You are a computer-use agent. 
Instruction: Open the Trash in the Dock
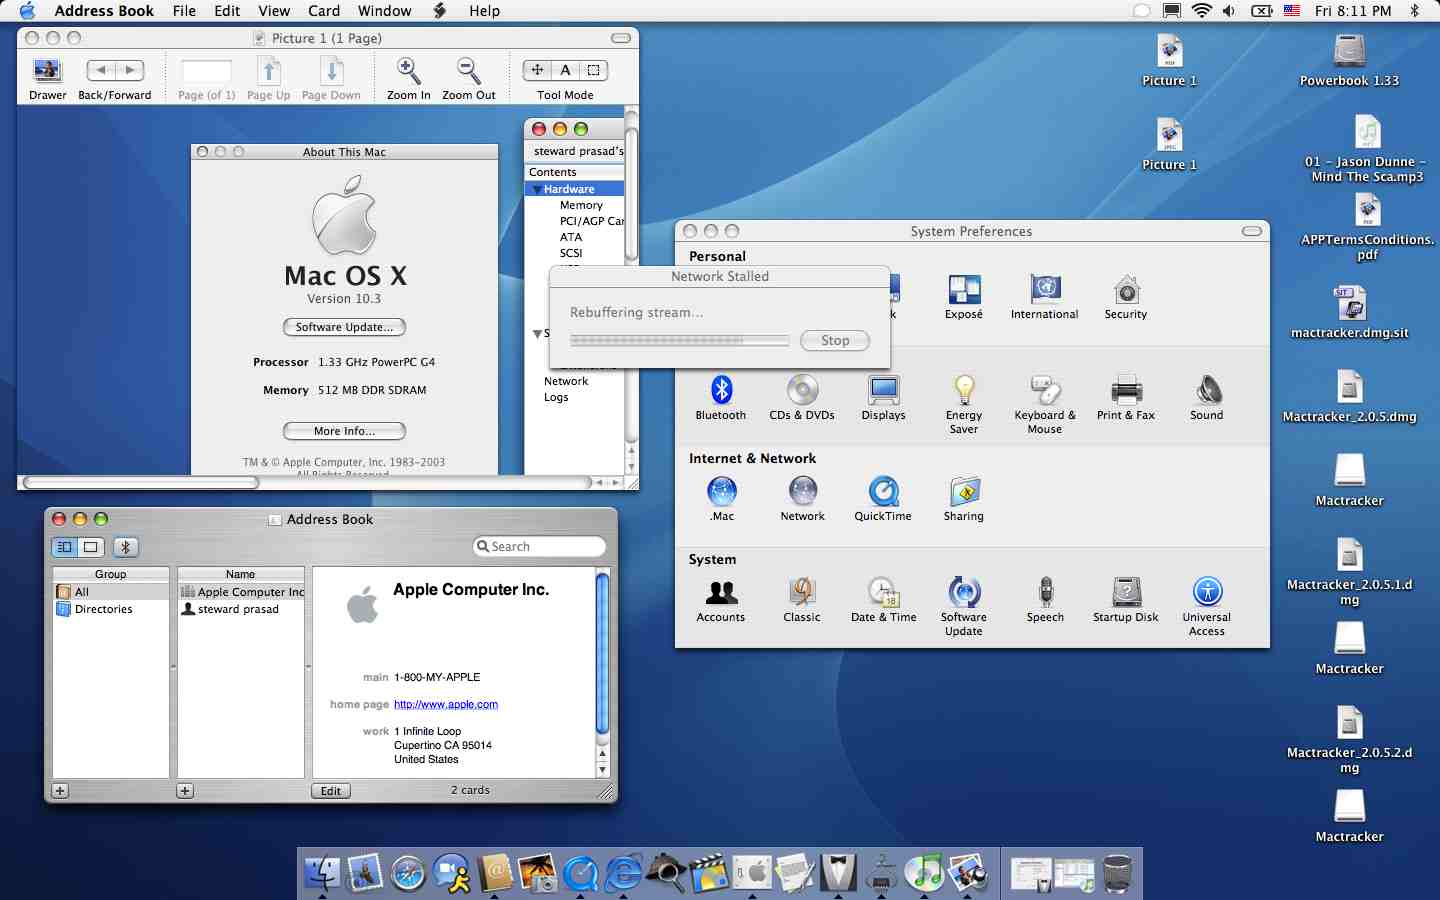pyautogui.click(x=1117, y=873)
